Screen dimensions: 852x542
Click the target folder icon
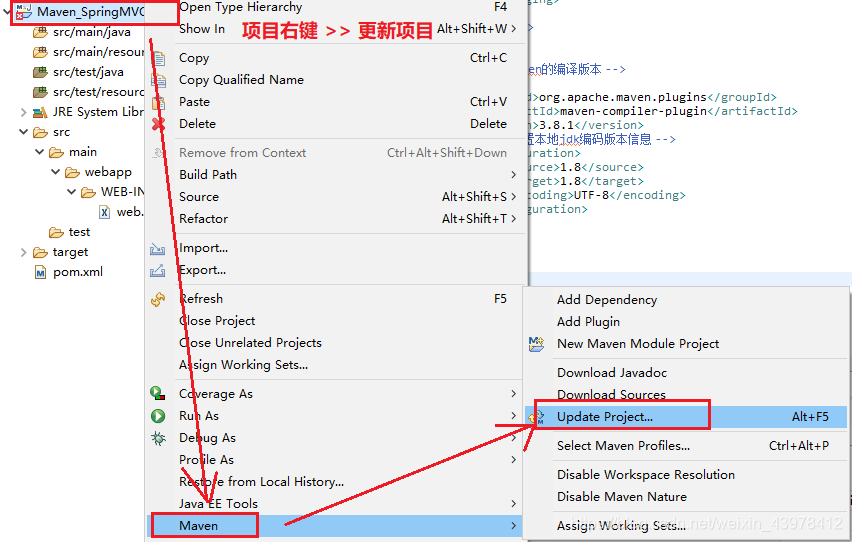click(x=40, y=253)
